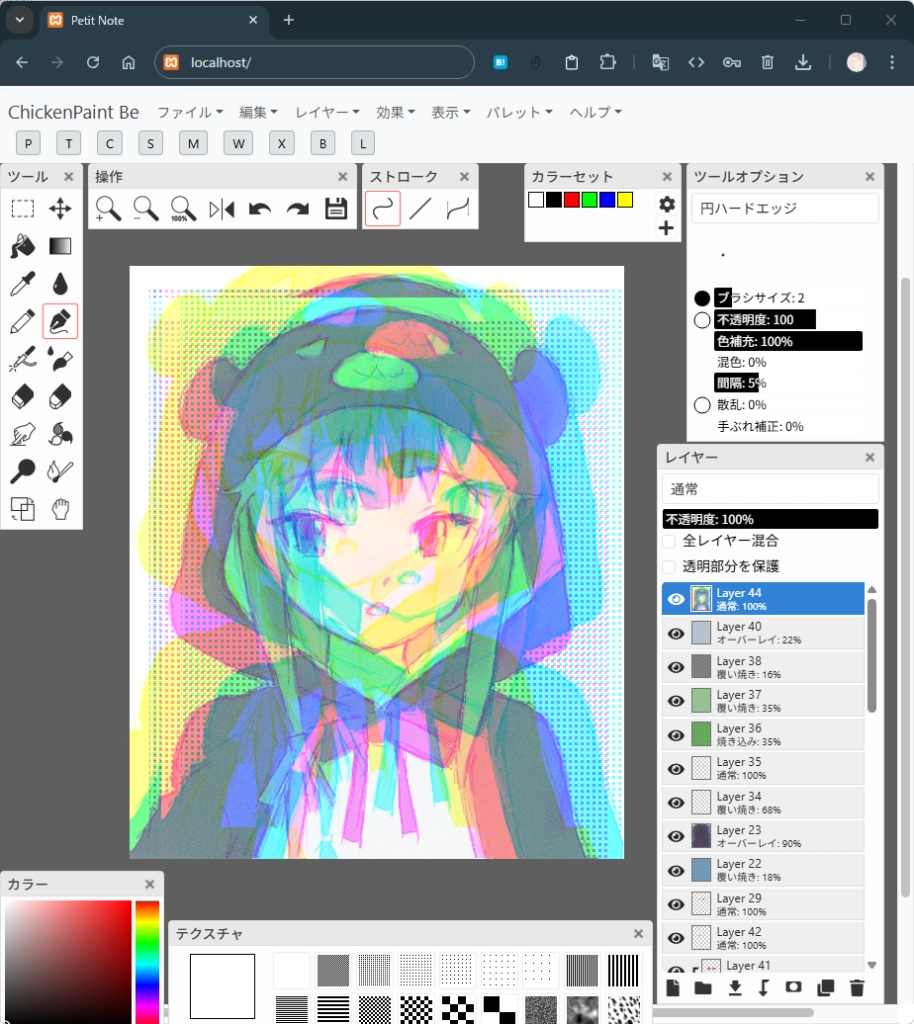914x1024 pixels.
Task: Flip canvas with the mirror icon
Action: click(x=221, y=209)
